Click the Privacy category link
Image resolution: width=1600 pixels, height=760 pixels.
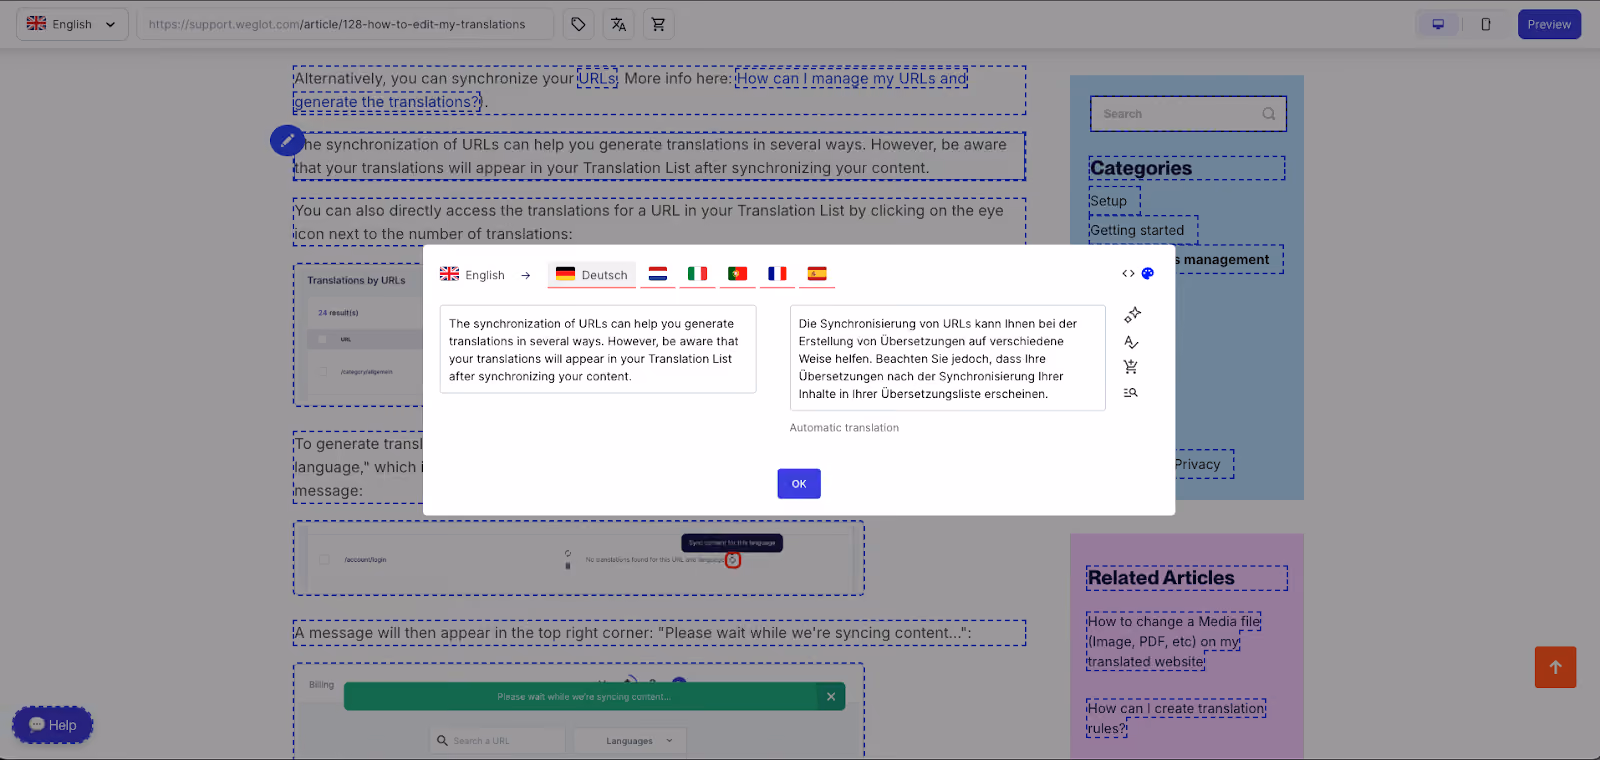1198,464
